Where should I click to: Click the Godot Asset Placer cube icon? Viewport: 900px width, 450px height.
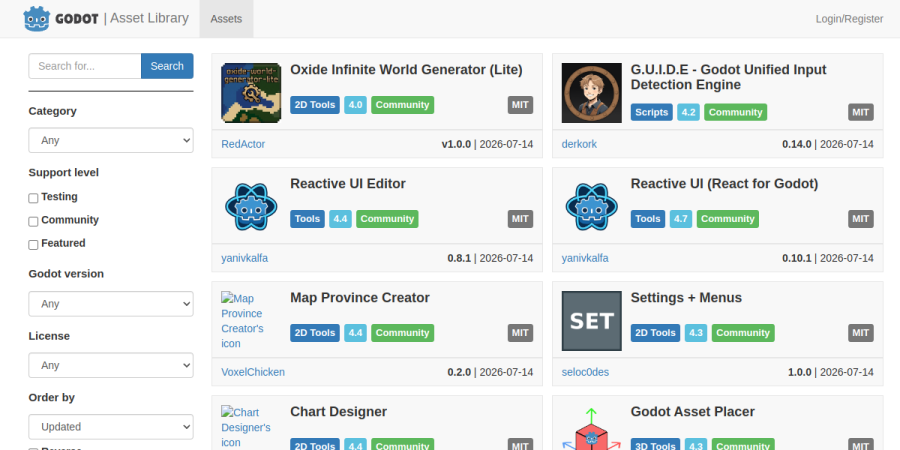pyautogui.click(x=591, y=428)
